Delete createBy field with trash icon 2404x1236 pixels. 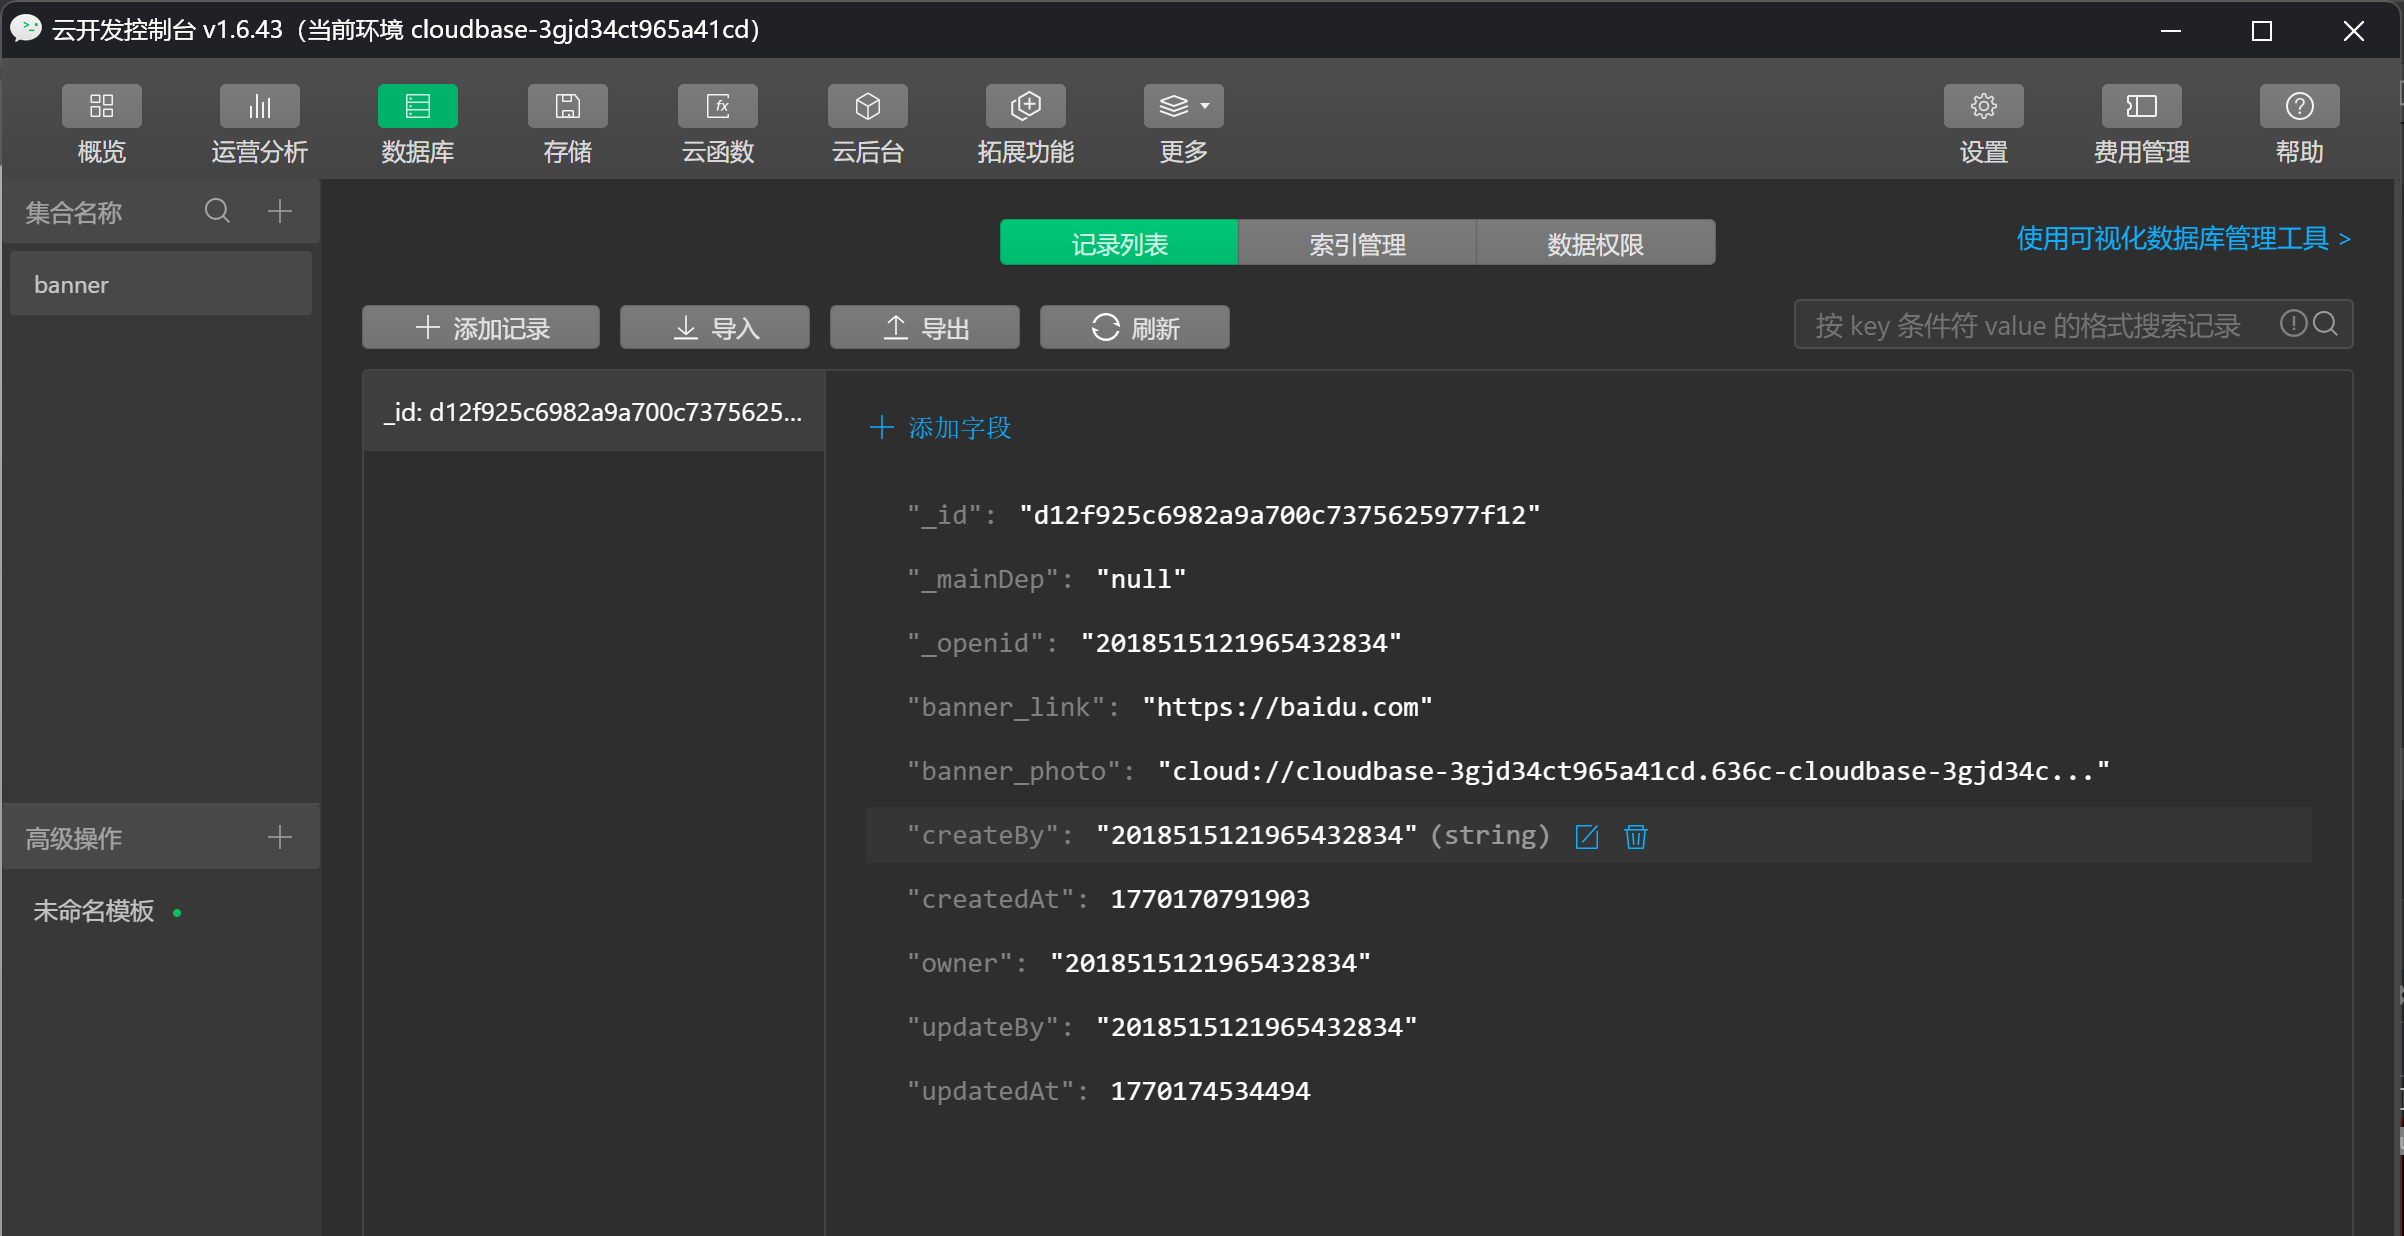pyautogui.click(x=1636, y=836)
